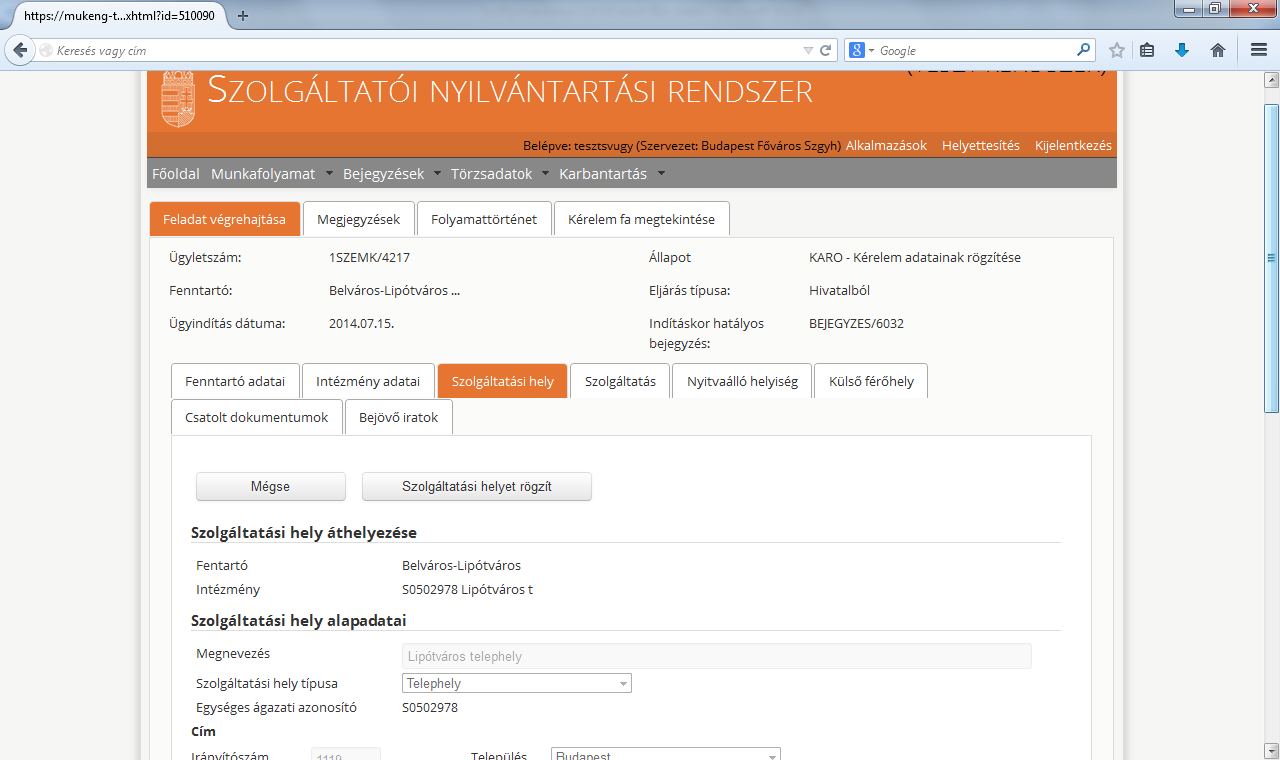The width and height of the screenshot is (1280, 760).
Task: Log out via Kijelentkezés
Action: coord(1073,145)
